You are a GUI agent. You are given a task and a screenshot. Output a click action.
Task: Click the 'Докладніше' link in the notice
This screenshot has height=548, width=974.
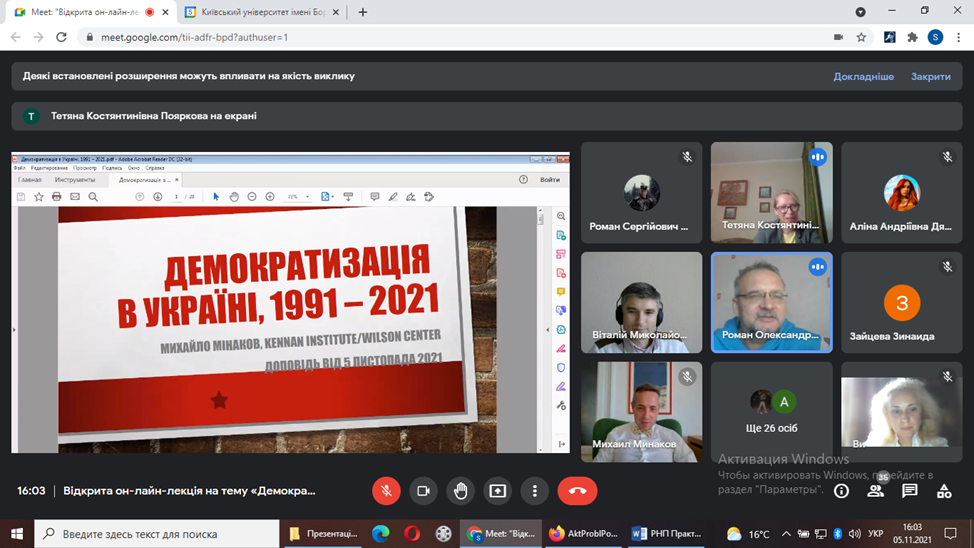[863, 76]
